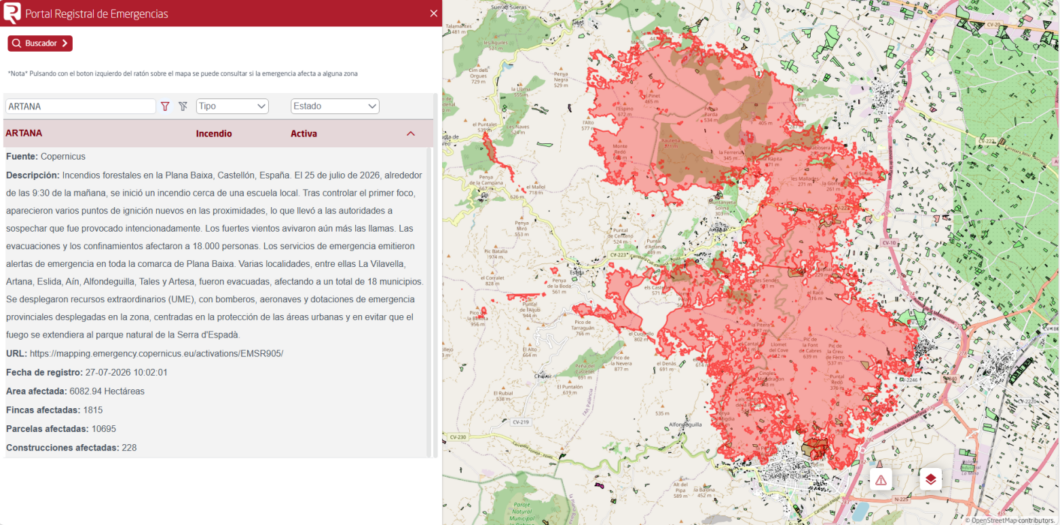Image resolution: width=1060 pixels, height=525 pixels.
Task: Click the magnifier icon in Buscador
Action: pyautogui.click(x=16, y=43)
